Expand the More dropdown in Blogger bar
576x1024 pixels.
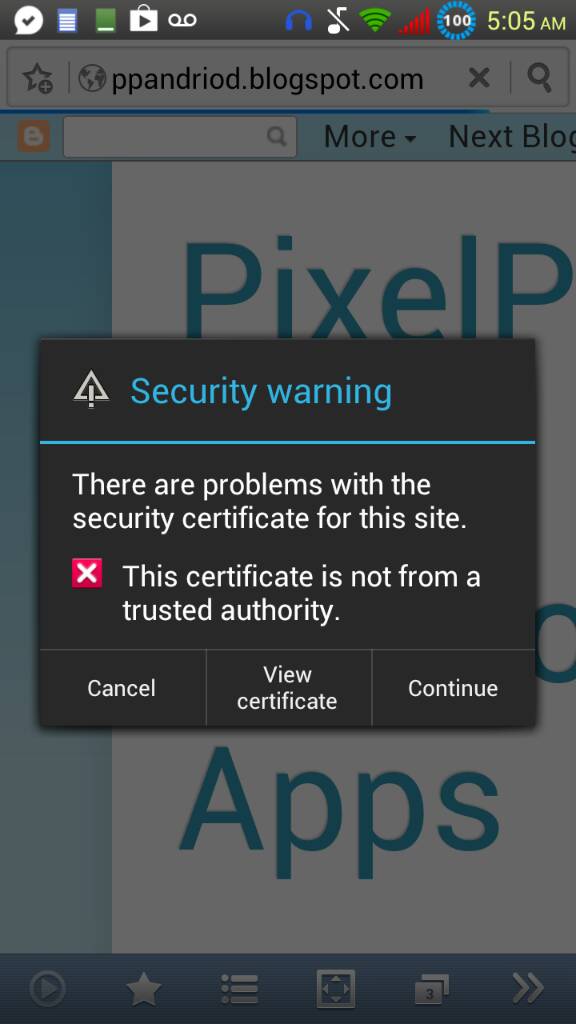point(370,137)
